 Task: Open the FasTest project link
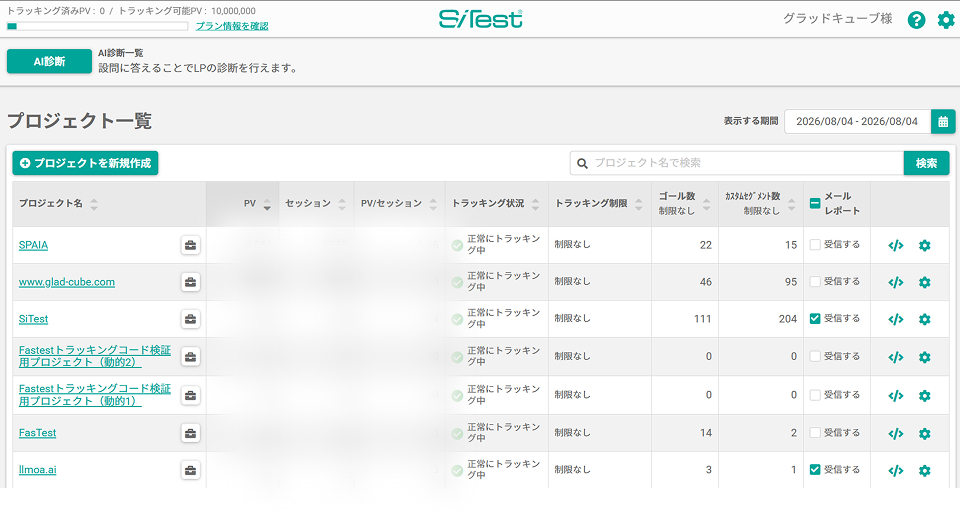click(37, 432)
